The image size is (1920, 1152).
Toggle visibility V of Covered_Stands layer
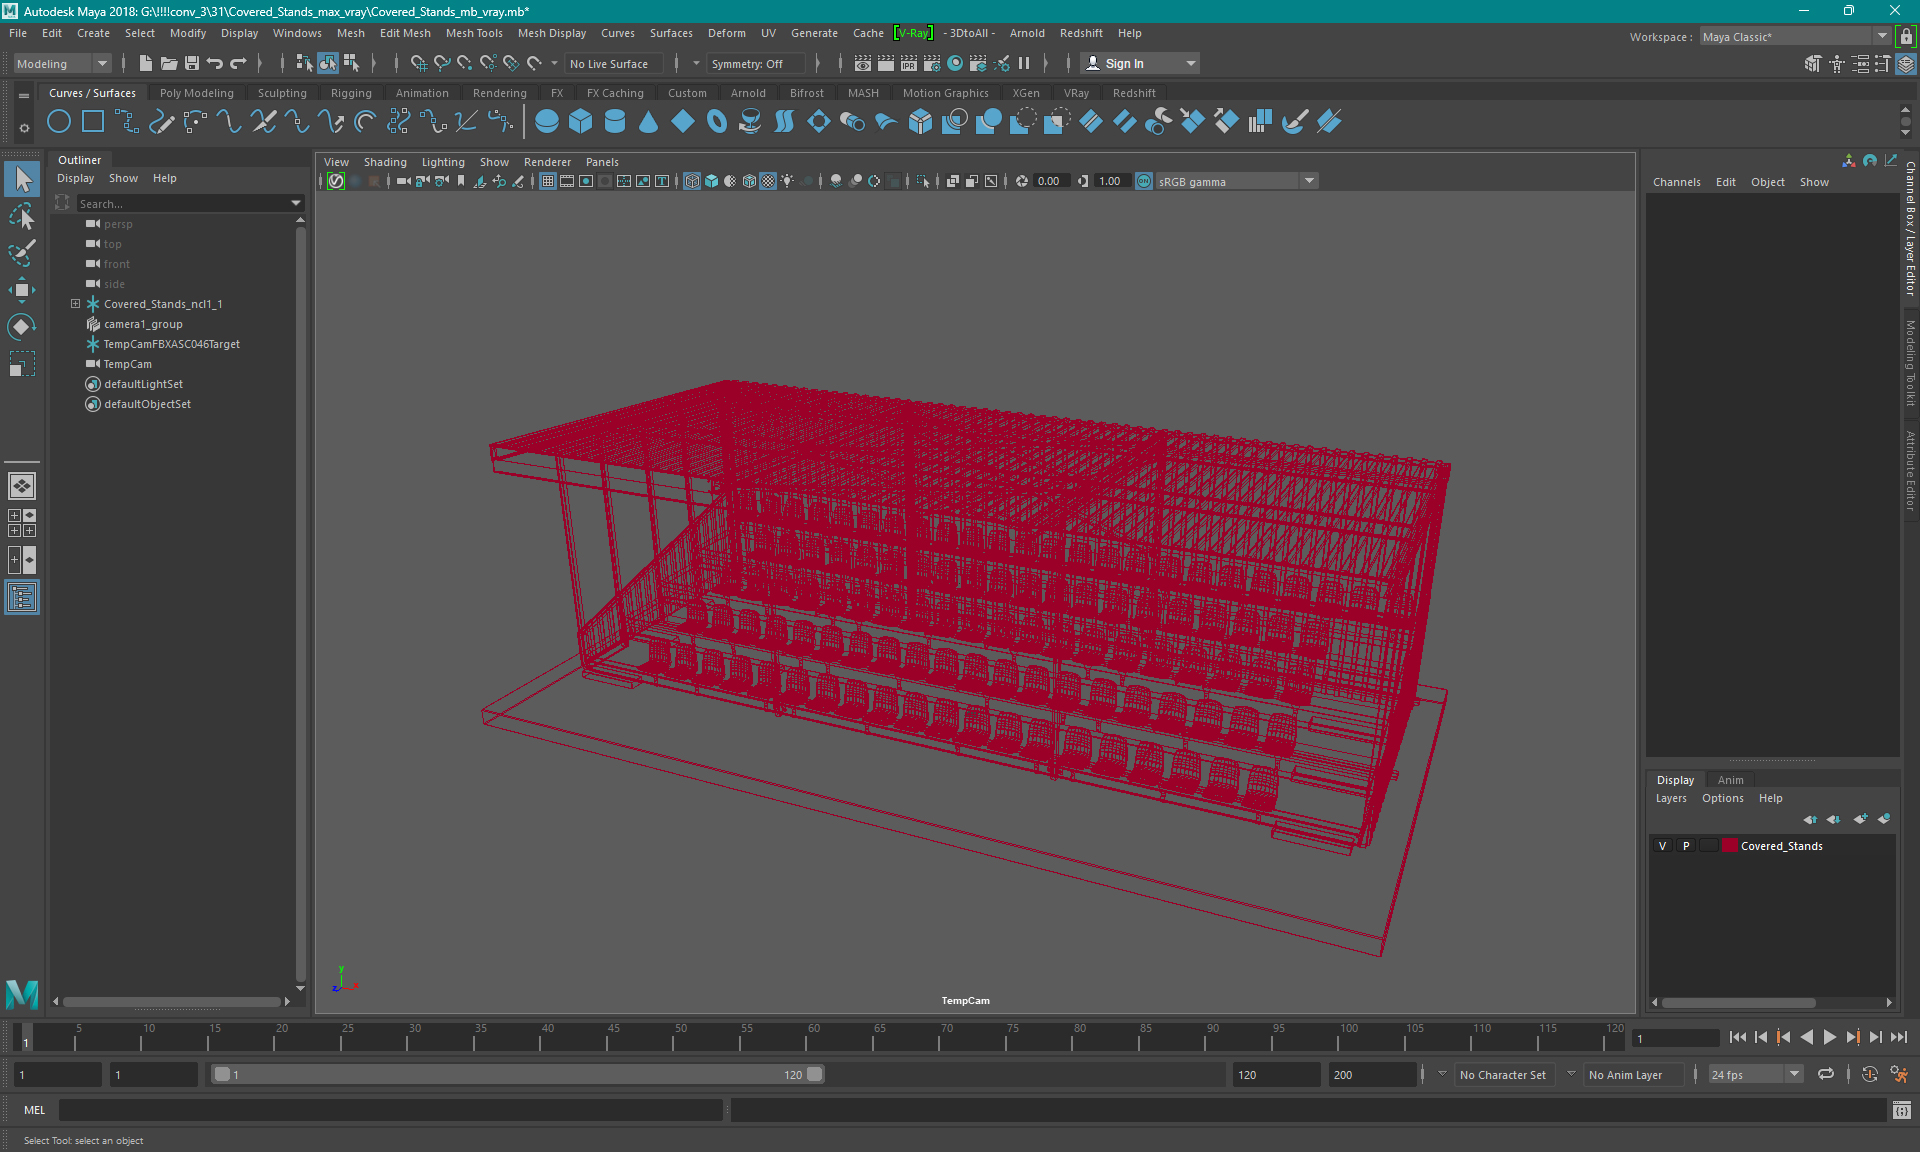(x=1663, y=846)
